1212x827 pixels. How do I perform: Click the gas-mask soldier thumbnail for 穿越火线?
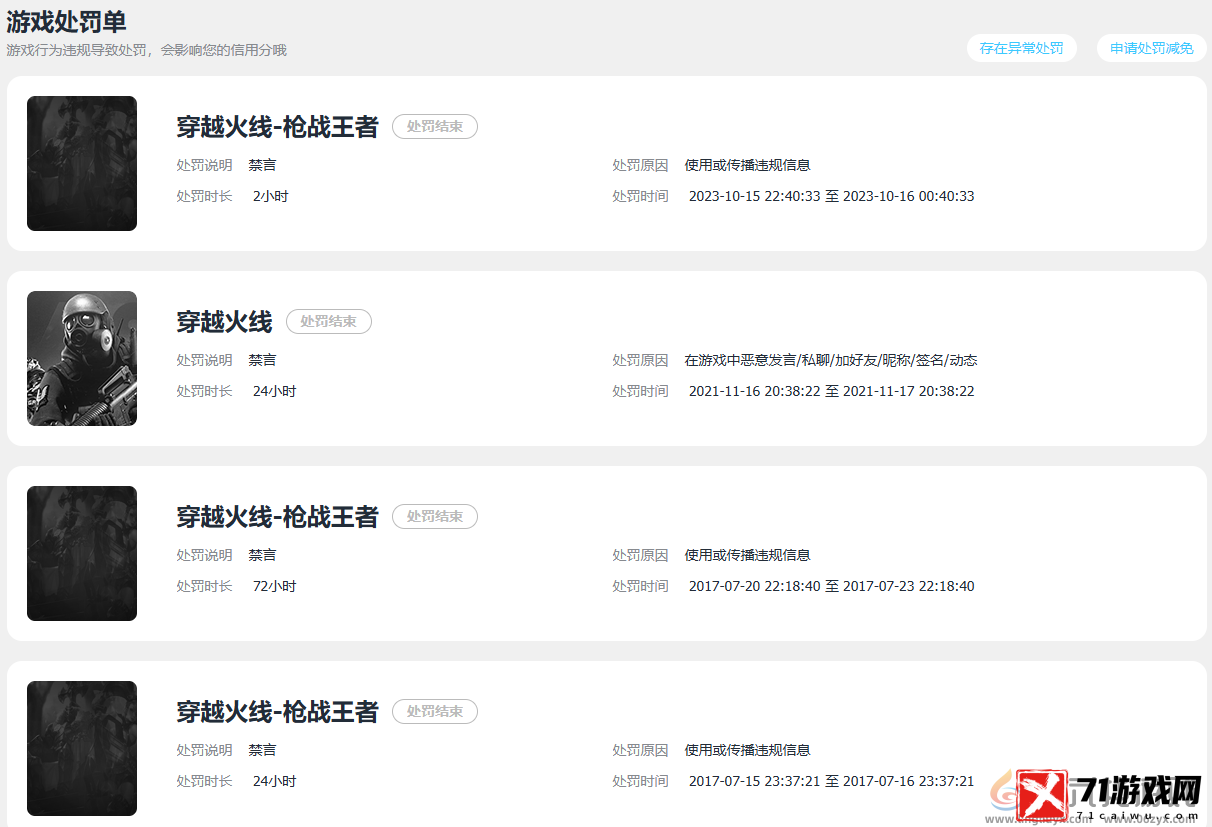[82, 358]
